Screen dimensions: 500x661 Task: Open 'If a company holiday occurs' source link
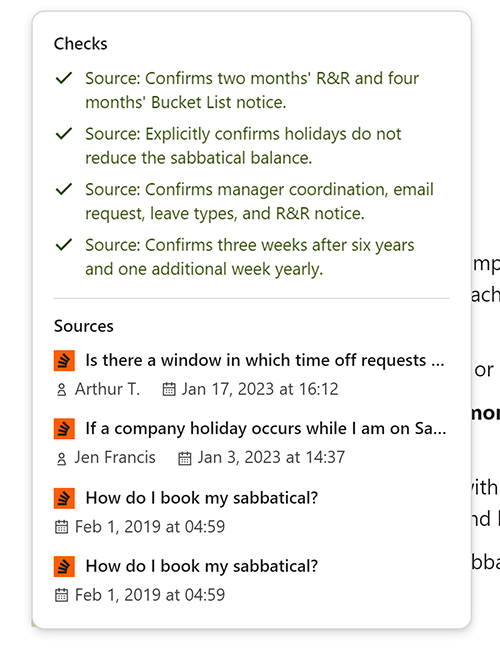pos(266,429)
